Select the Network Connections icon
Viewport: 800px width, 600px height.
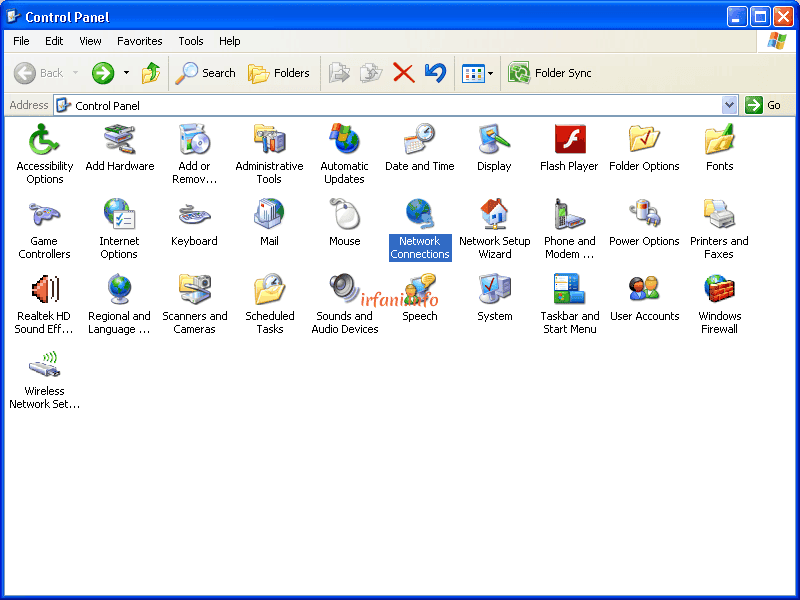(419, 215)
